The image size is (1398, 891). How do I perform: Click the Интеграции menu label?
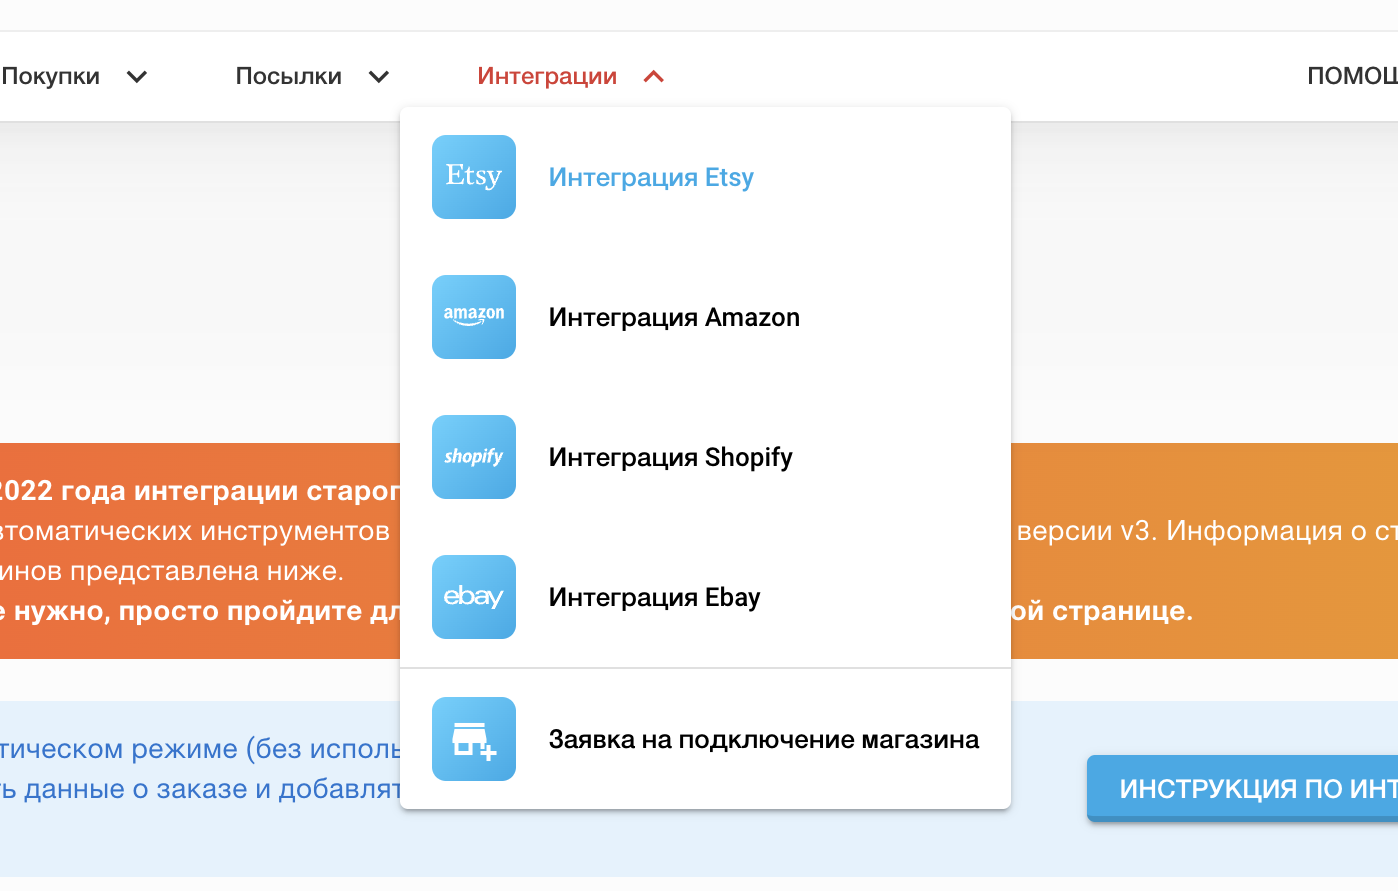click(x=547, y=76)
